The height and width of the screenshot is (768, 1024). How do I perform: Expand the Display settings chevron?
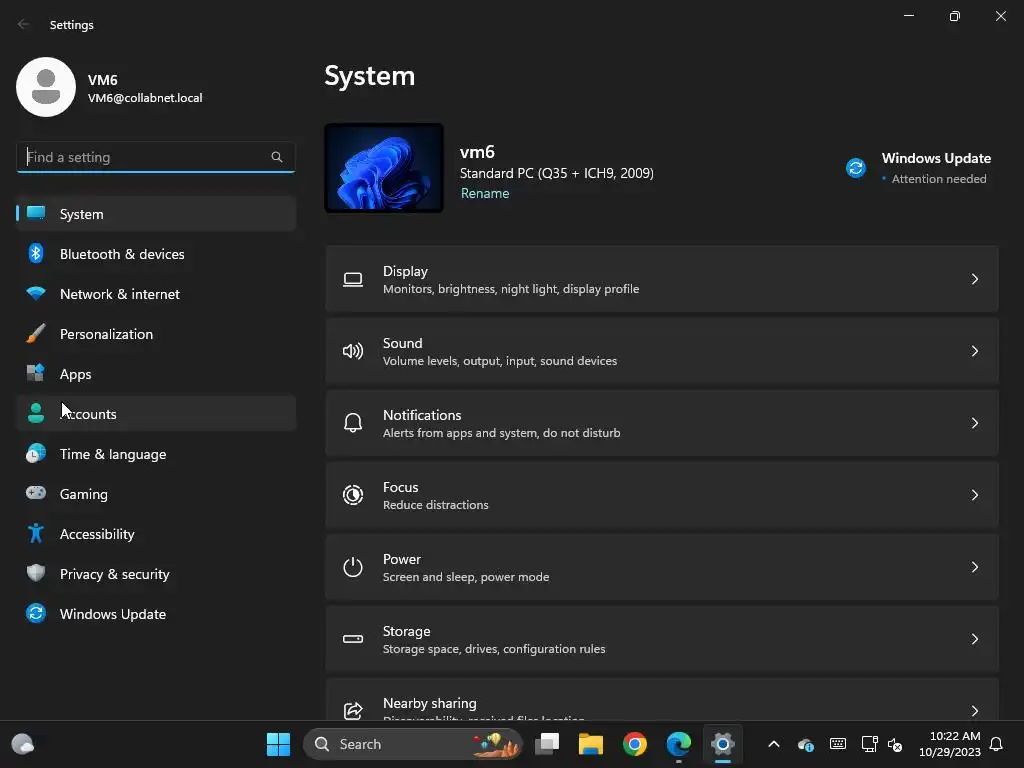pyautogui.click(x=974, y=280)
